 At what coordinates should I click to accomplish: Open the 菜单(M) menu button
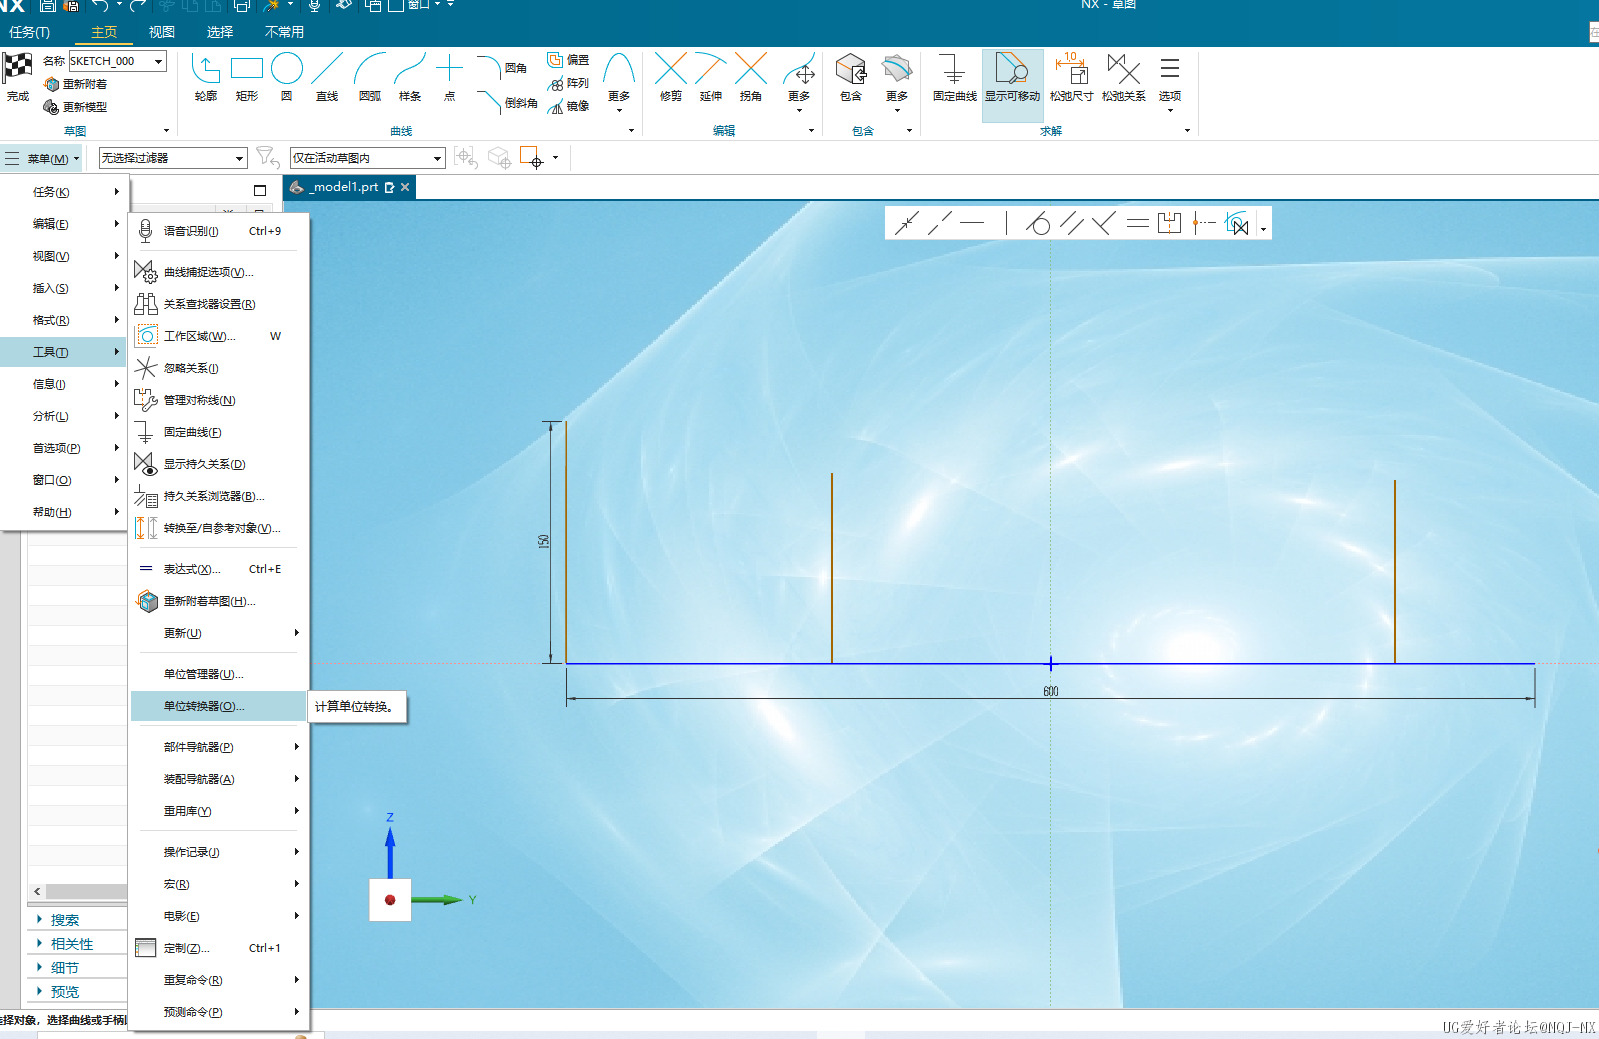(43, 158)
